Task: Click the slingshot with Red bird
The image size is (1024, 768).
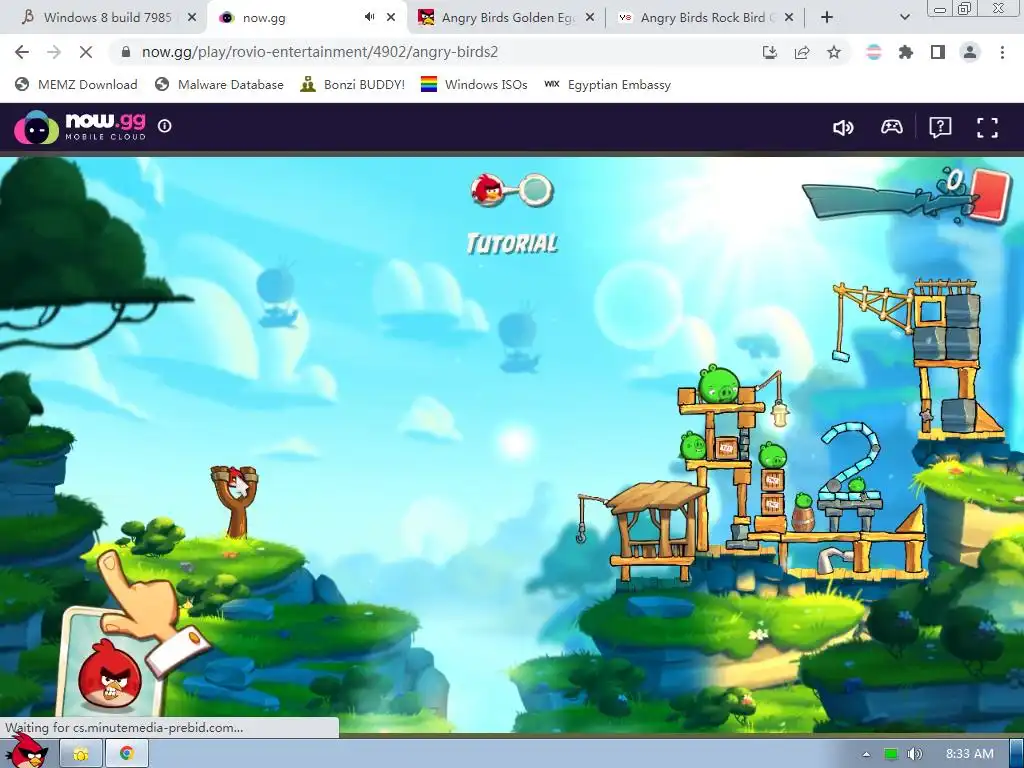Action: click(234, 500)
